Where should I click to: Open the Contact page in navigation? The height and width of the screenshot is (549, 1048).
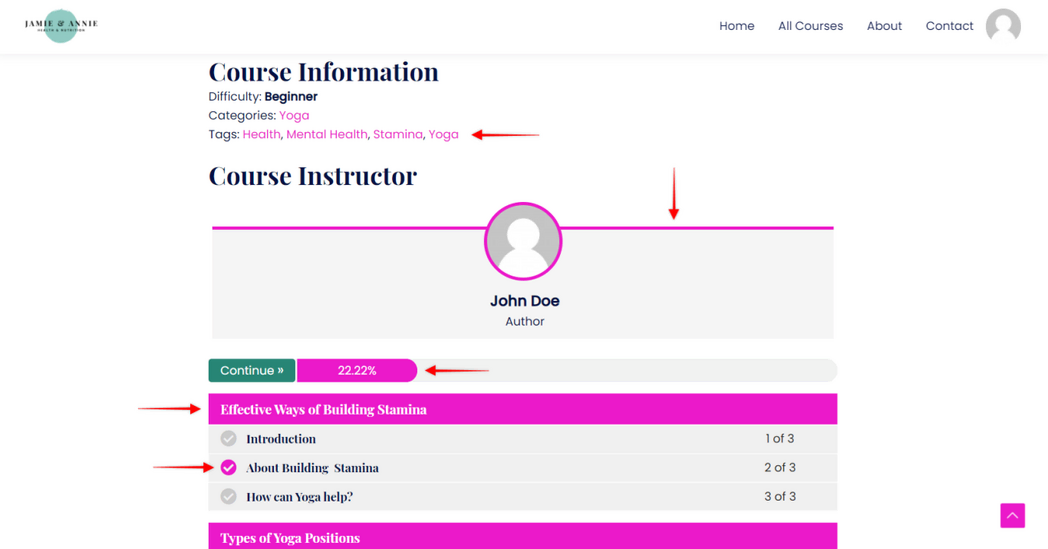point(949,26)
